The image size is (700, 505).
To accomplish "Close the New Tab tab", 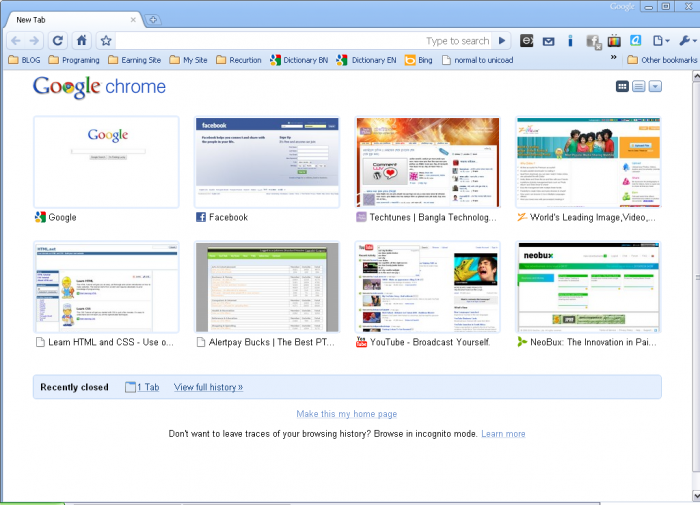I will click(133, 20).
